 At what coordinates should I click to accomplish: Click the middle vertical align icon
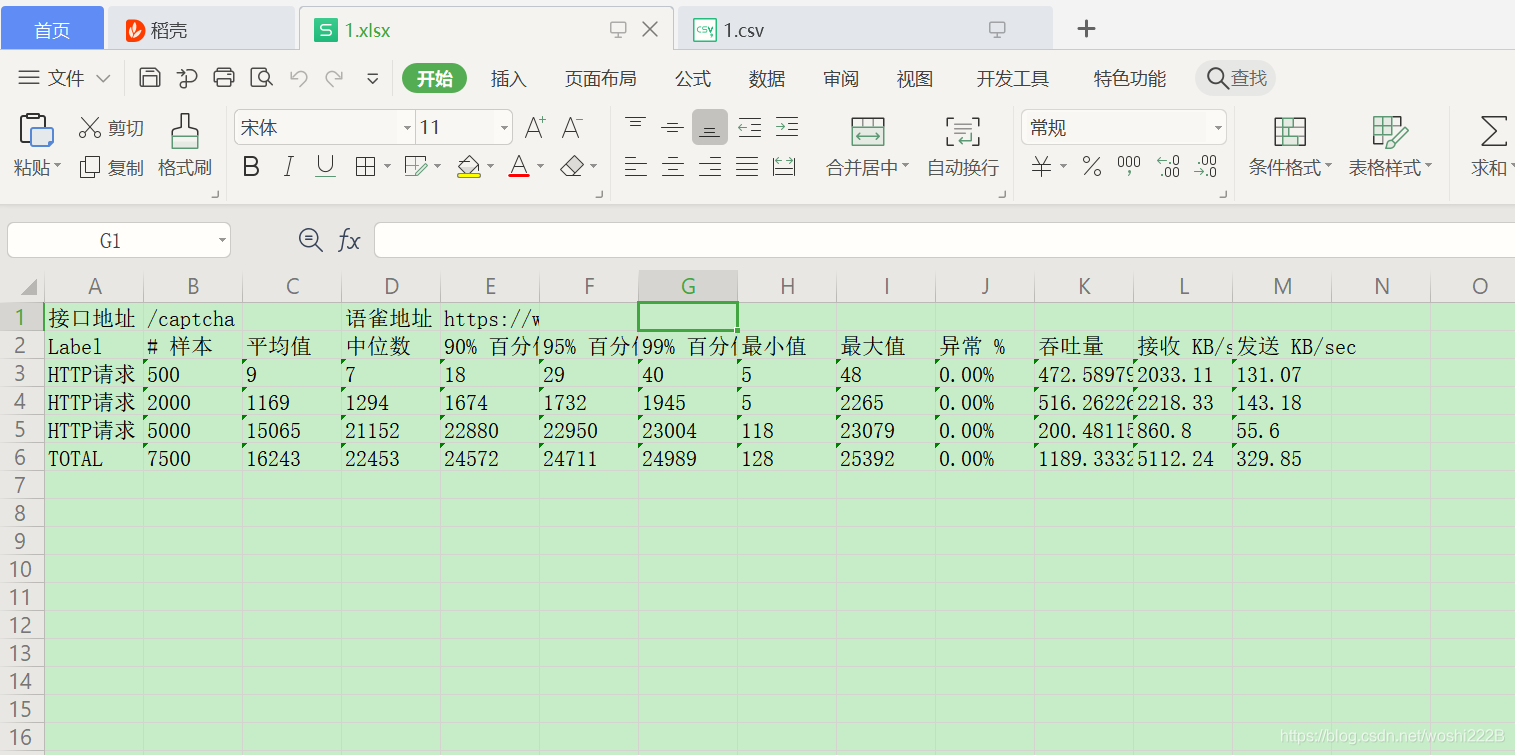point(672,127)
